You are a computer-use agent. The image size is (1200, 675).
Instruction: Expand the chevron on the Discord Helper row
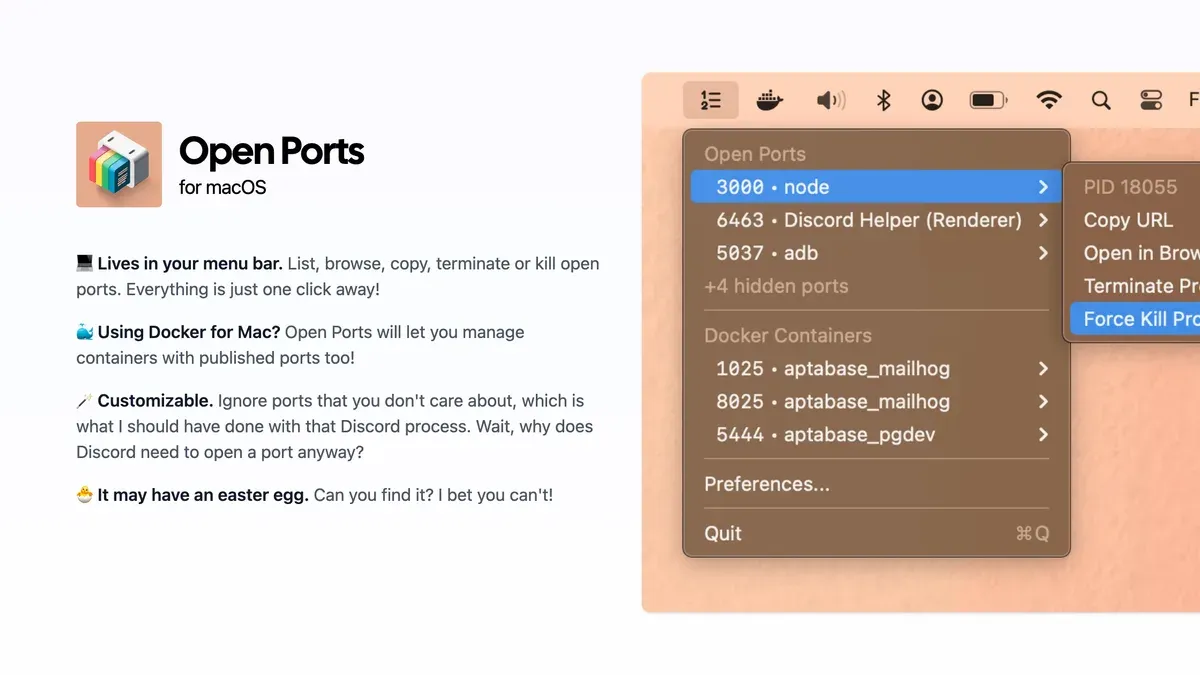[x=1043, y=220]
